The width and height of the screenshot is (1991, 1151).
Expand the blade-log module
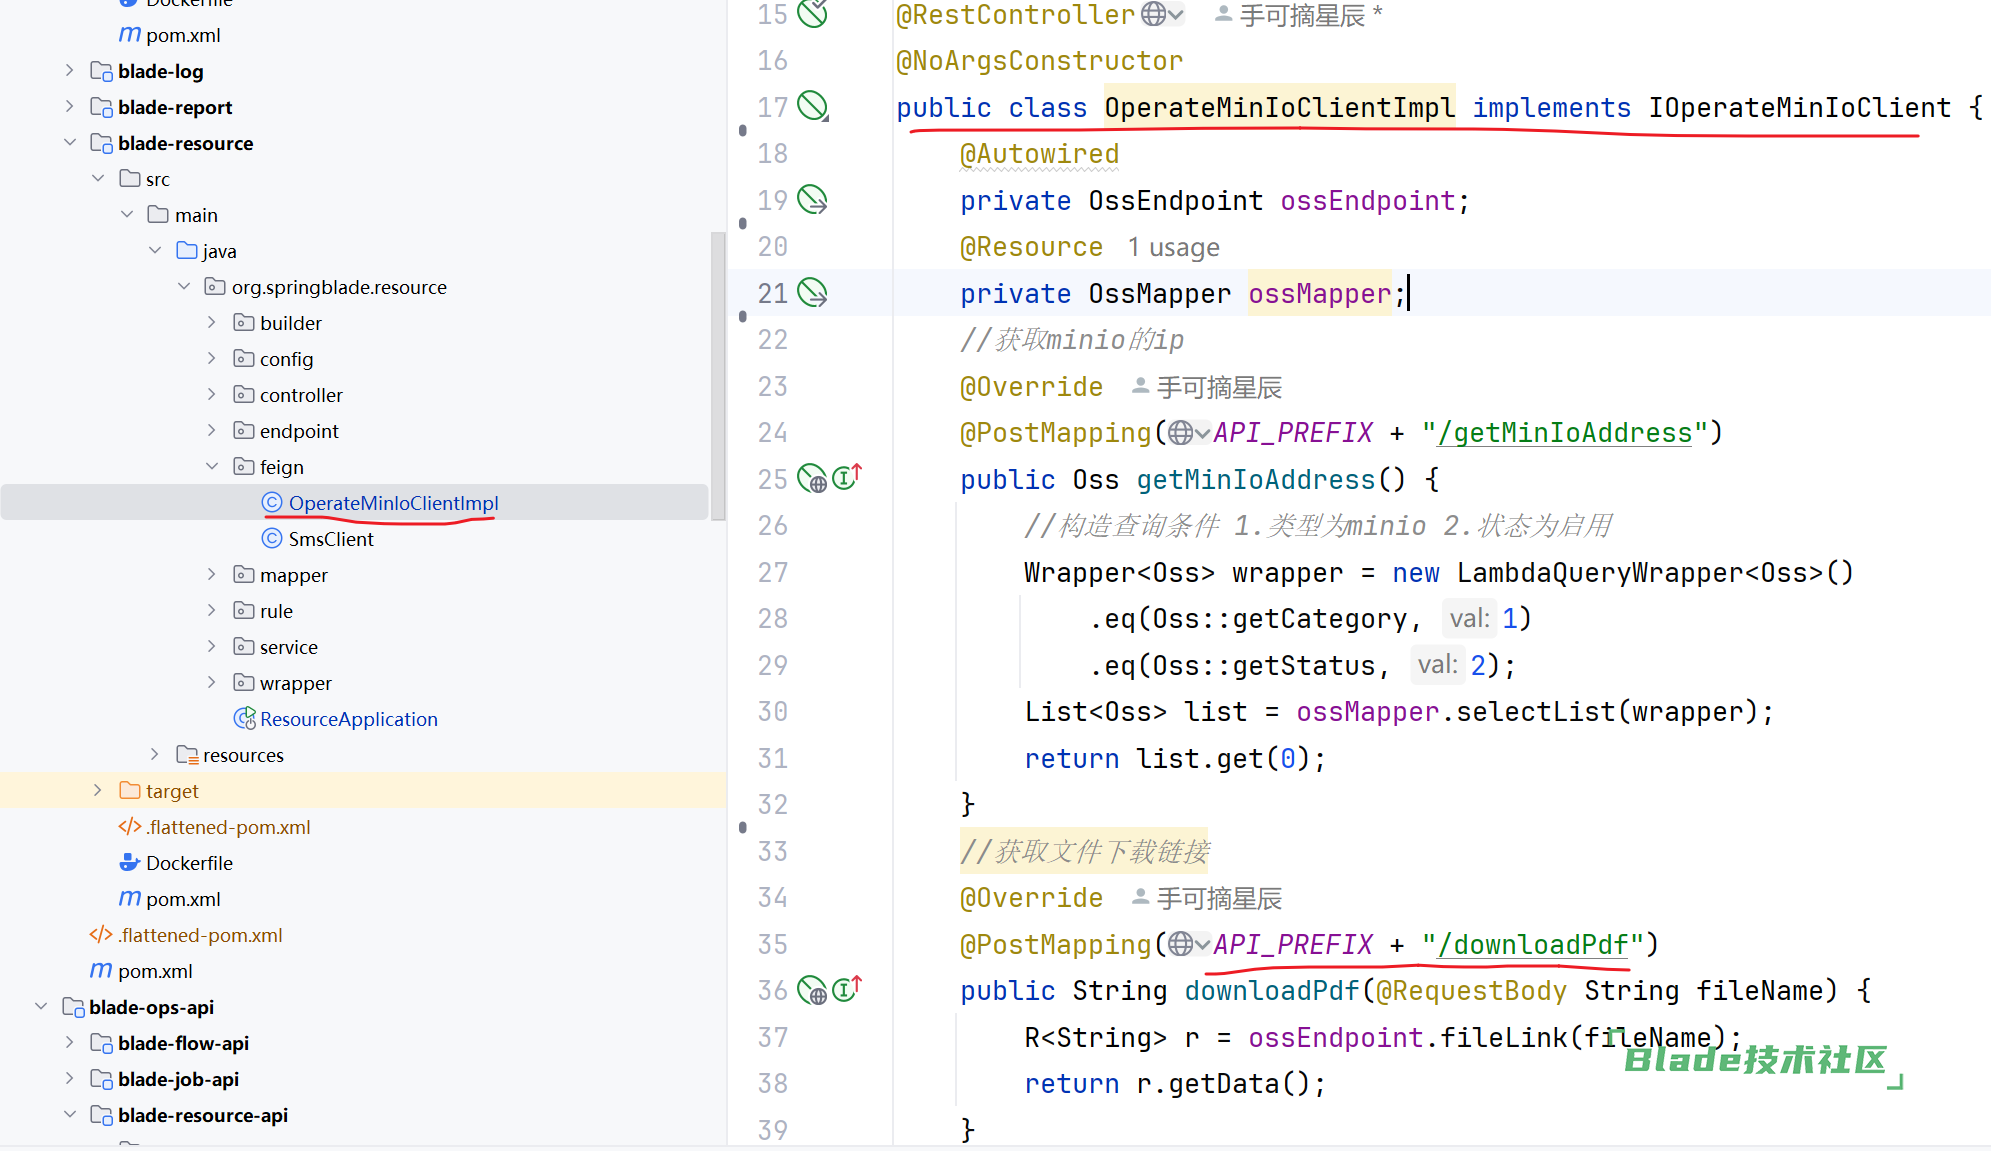(69, 70)
